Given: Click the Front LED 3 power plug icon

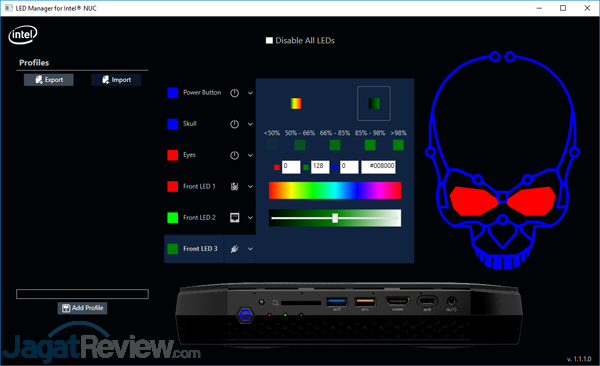Looking at the screenshot, I should coord(235,249).
